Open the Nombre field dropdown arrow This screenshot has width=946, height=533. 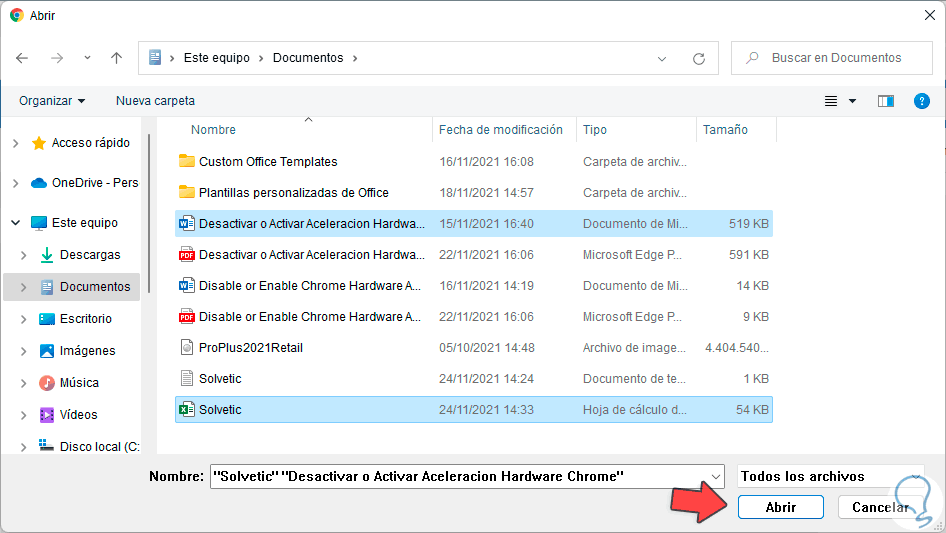pos(716,477)
